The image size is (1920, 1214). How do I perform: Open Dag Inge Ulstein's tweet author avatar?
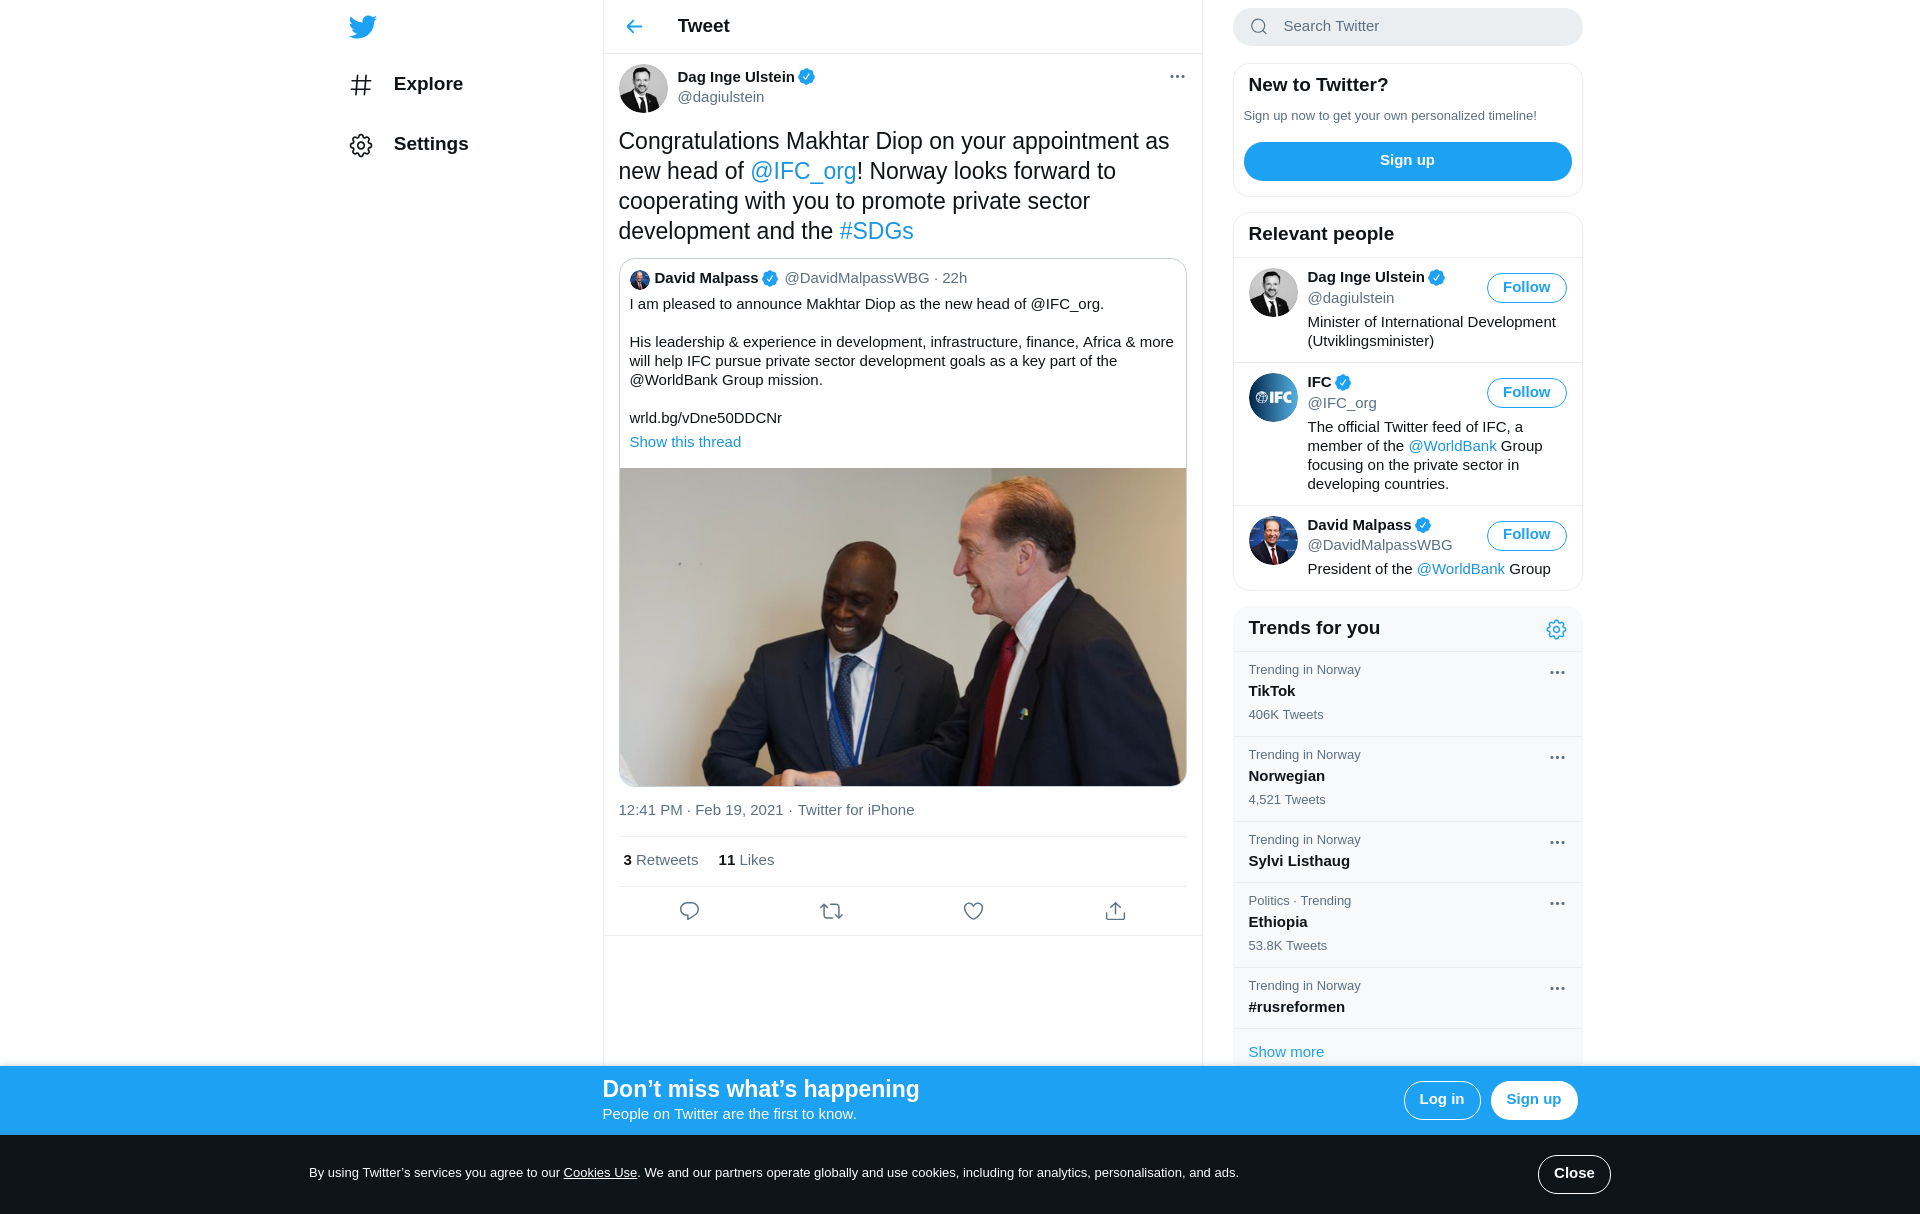coord(643,88)
